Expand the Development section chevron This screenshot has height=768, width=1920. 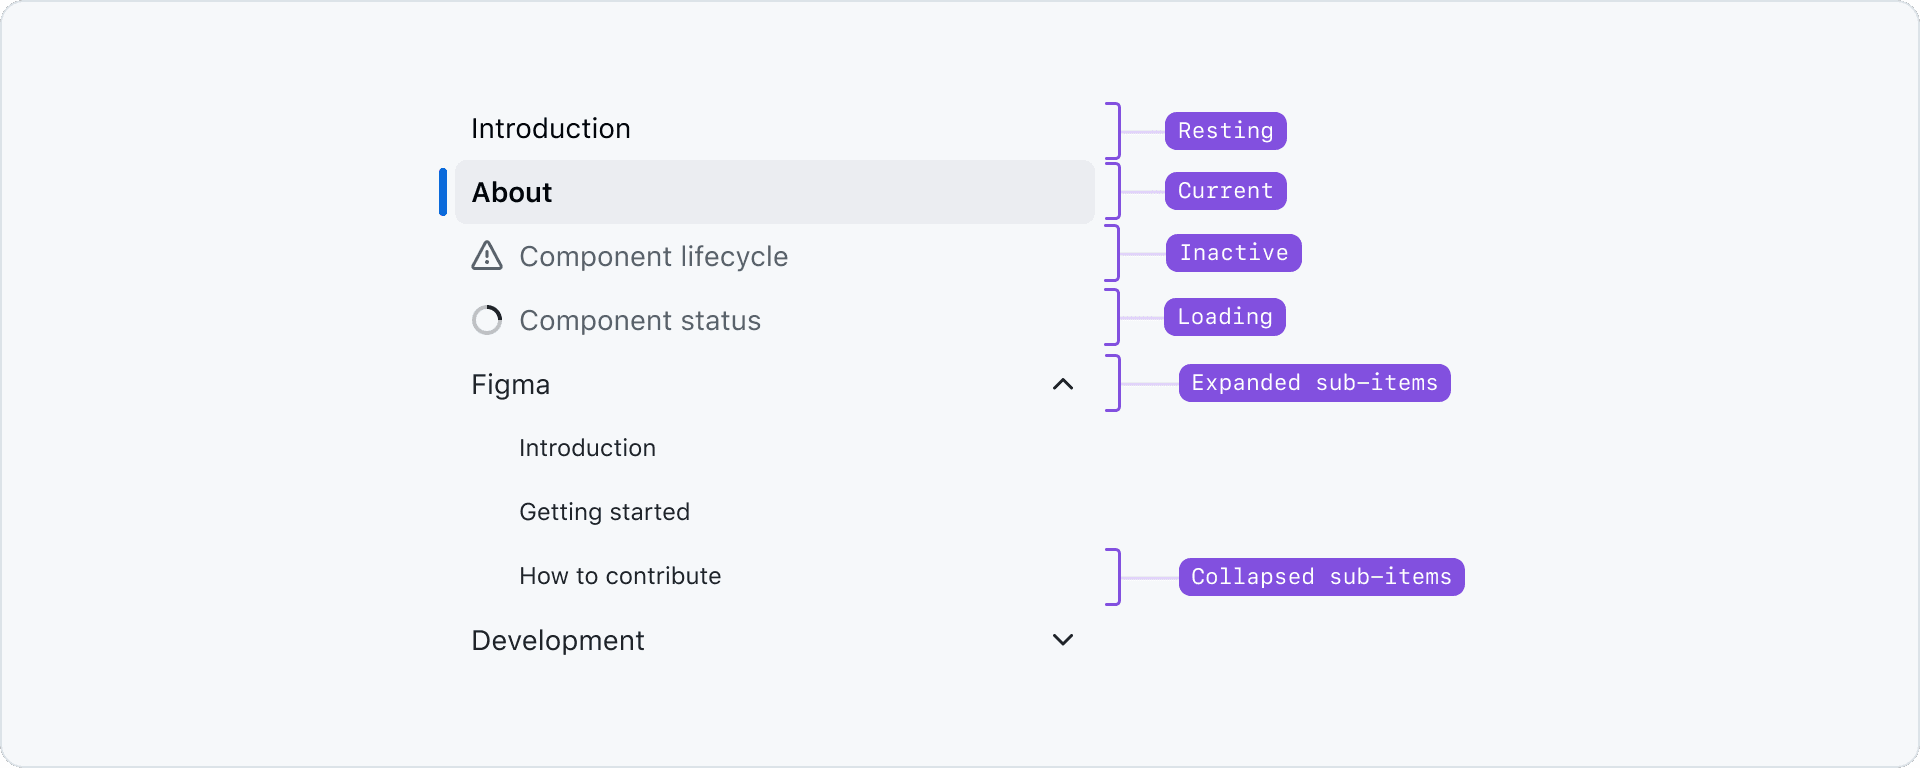point(1063,640)
